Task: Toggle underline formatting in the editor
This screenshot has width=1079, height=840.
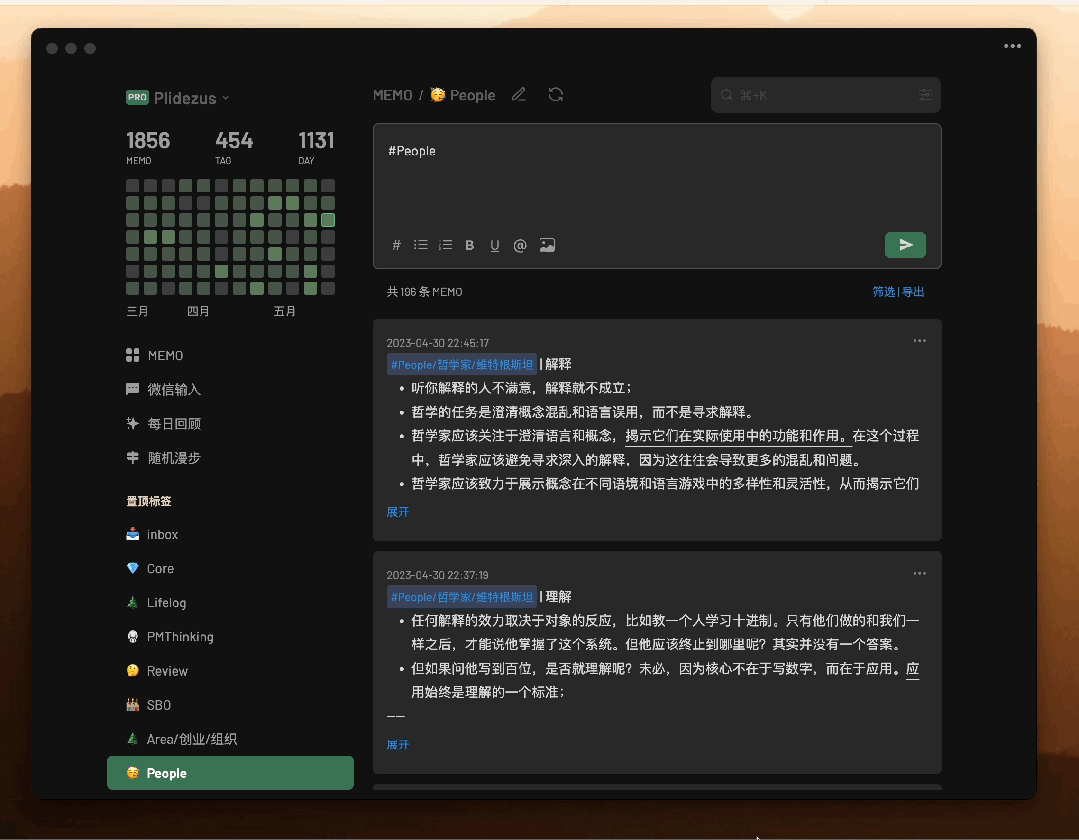Action: [495, 246]
